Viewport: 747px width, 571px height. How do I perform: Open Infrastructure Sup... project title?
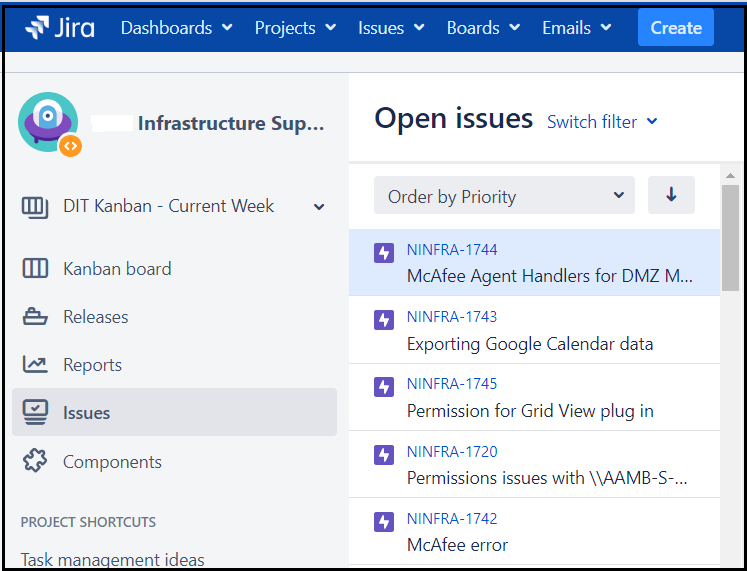pyautogui.click(x=231, y=123)
